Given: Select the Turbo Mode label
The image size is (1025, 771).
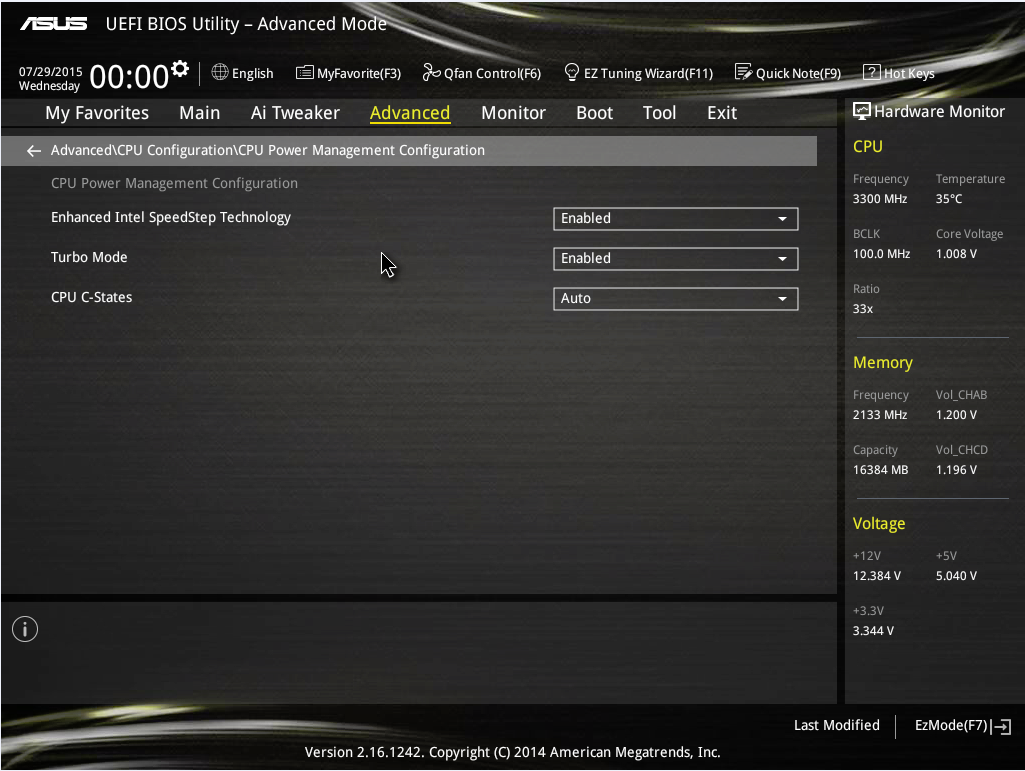Looking at the screenshot, I should pos(89,258).
